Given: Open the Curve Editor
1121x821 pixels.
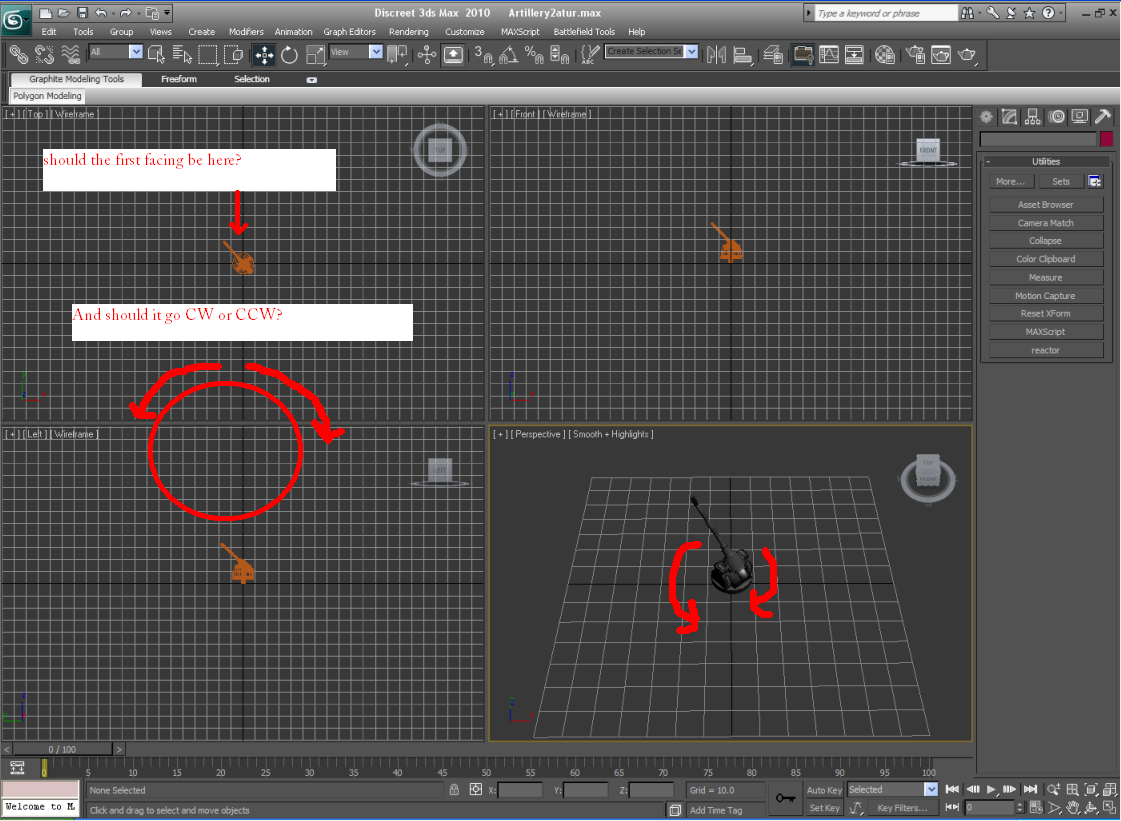Looking at the screenshot, I should [830, 55].
